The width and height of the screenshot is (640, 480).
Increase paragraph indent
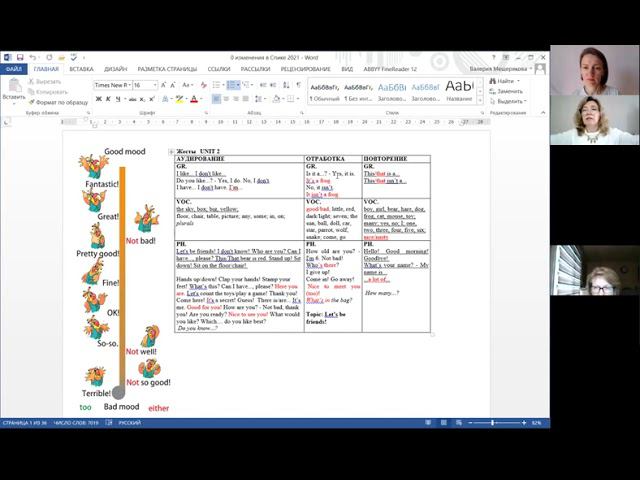[273, 85]
